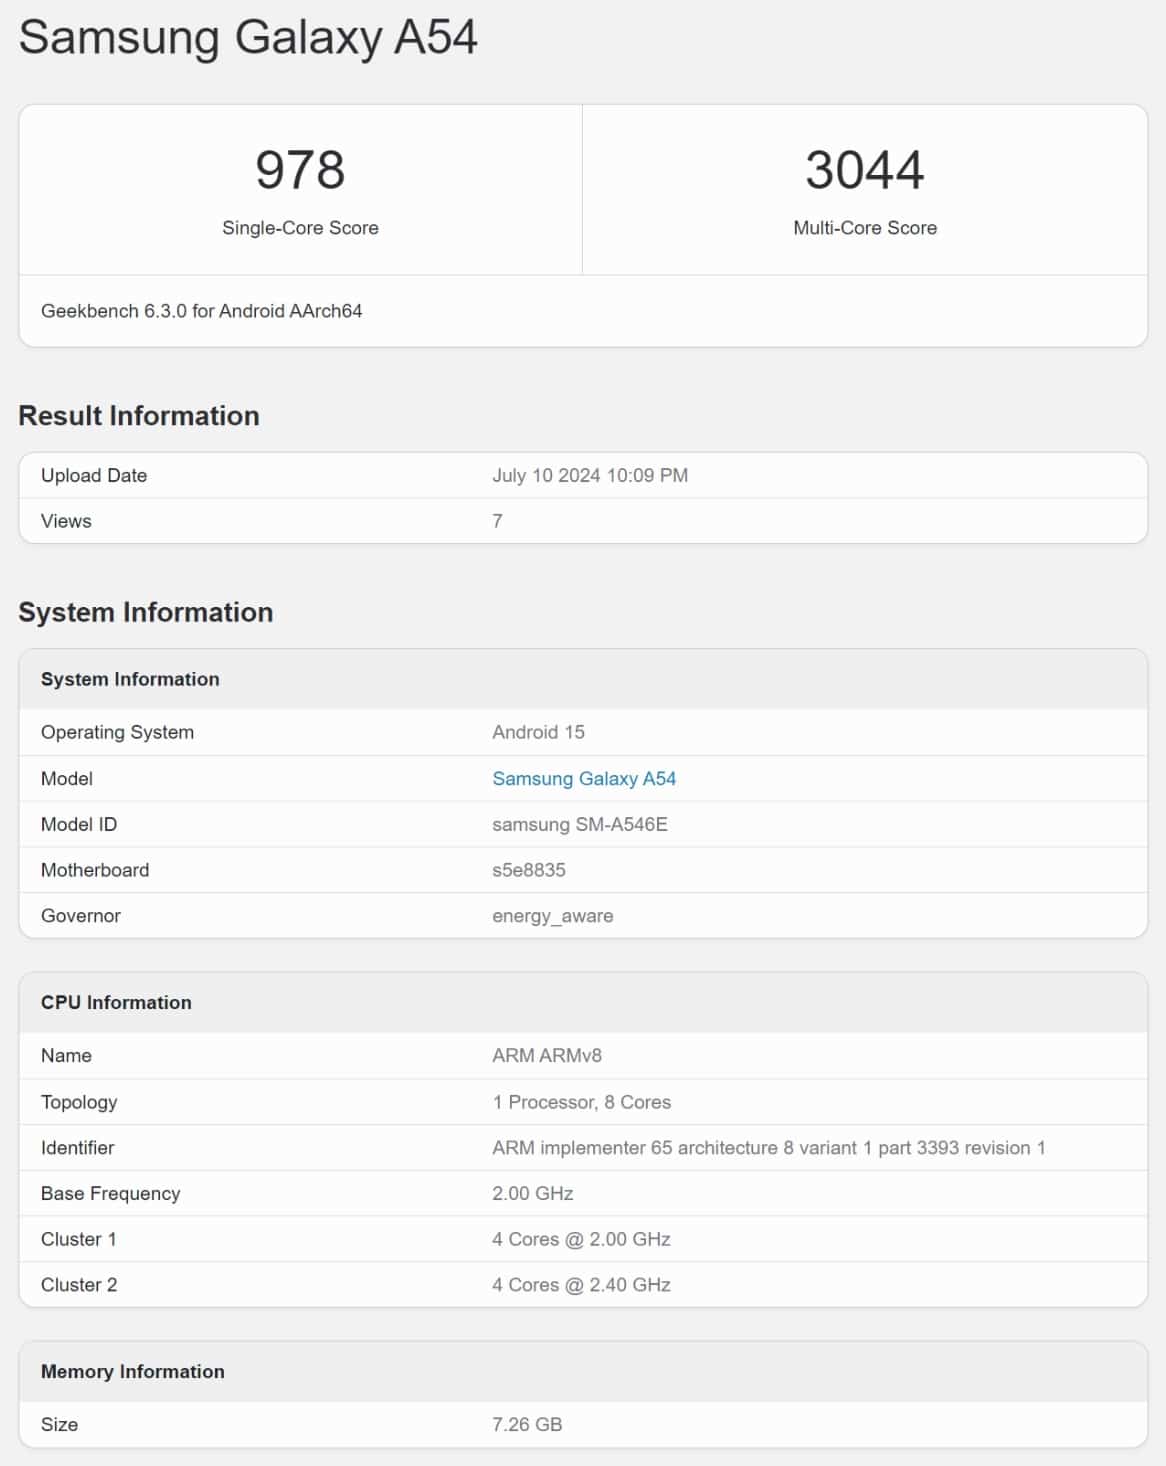
Task: Select the ARM ARMv8 value
Action: [x=547, y=1055]
